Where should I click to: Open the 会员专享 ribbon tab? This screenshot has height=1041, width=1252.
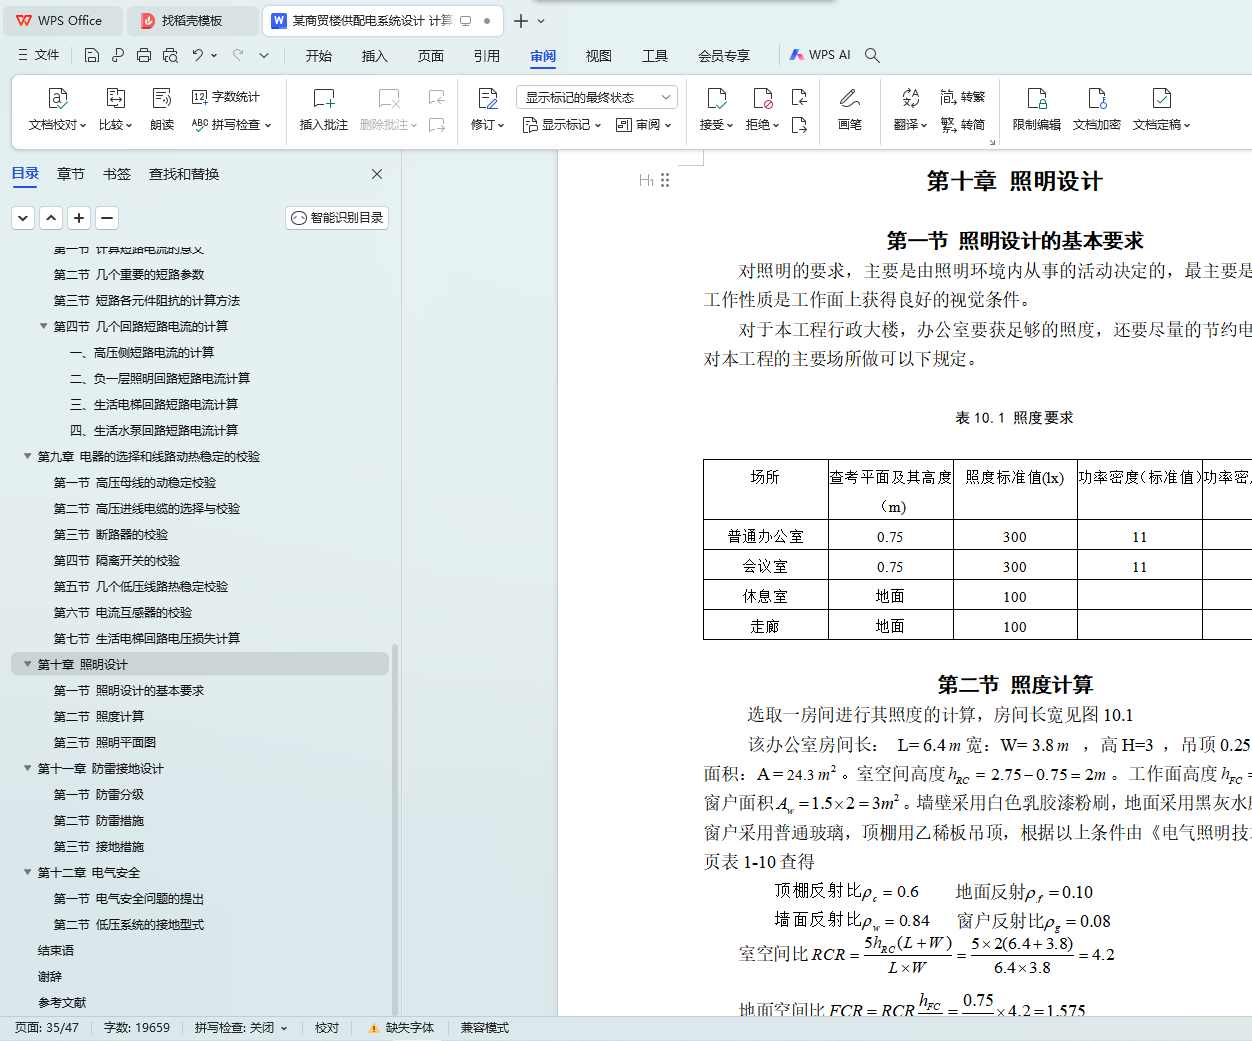724,56
